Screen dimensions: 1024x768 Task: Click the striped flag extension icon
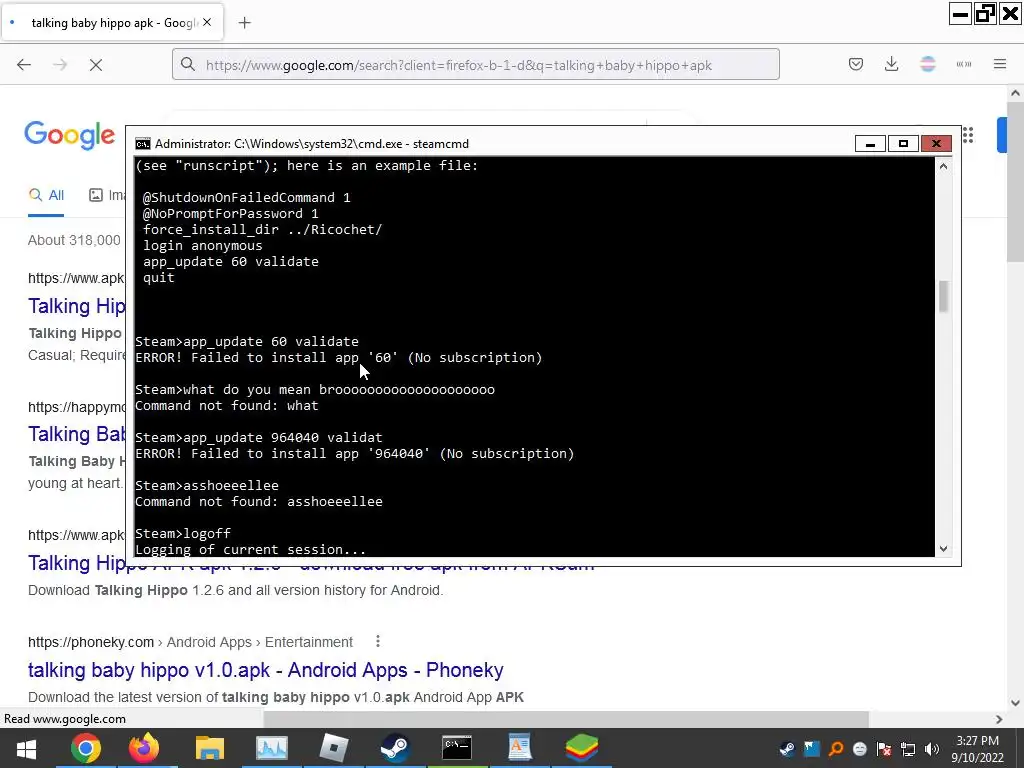coord(928,64)
